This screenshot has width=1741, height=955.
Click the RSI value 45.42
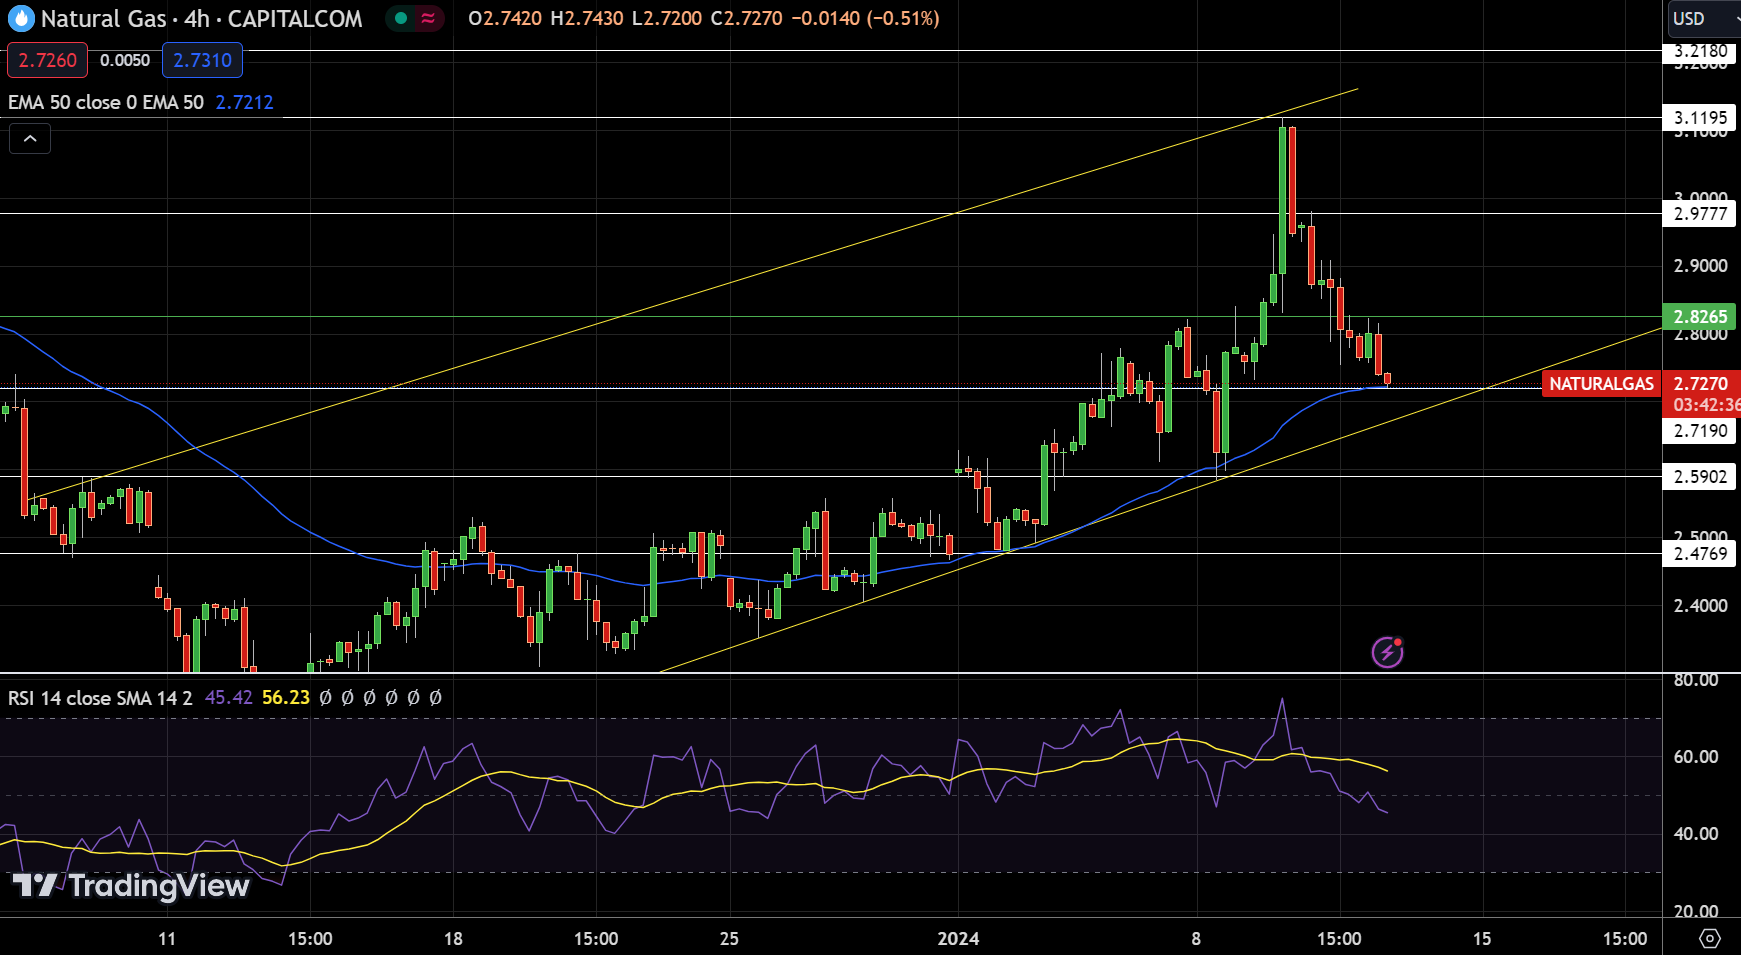tap(229, 698)
